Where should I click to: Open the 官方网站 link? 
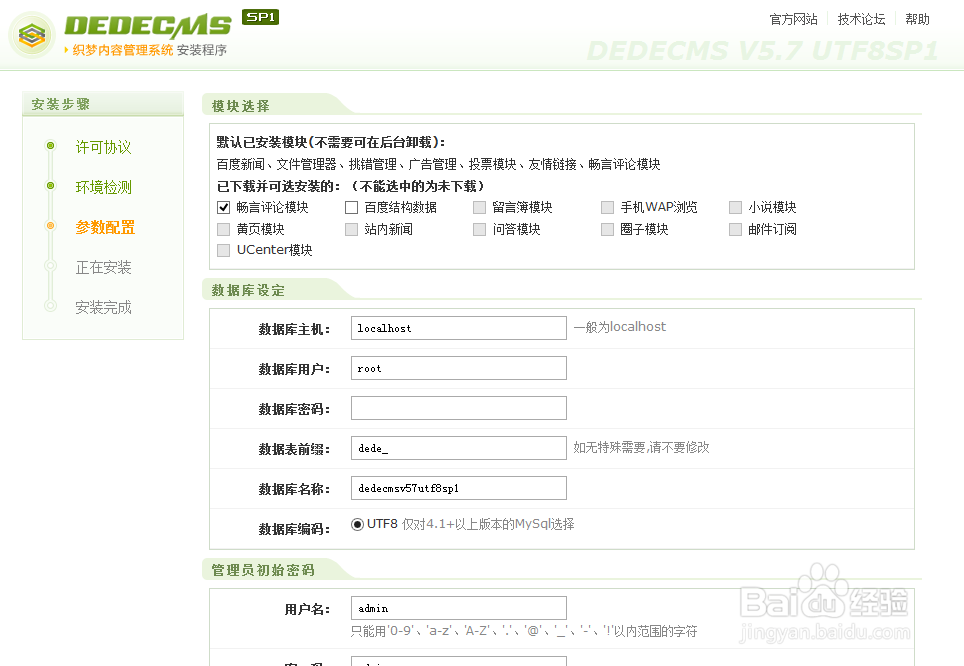click(x=794, y=19)
